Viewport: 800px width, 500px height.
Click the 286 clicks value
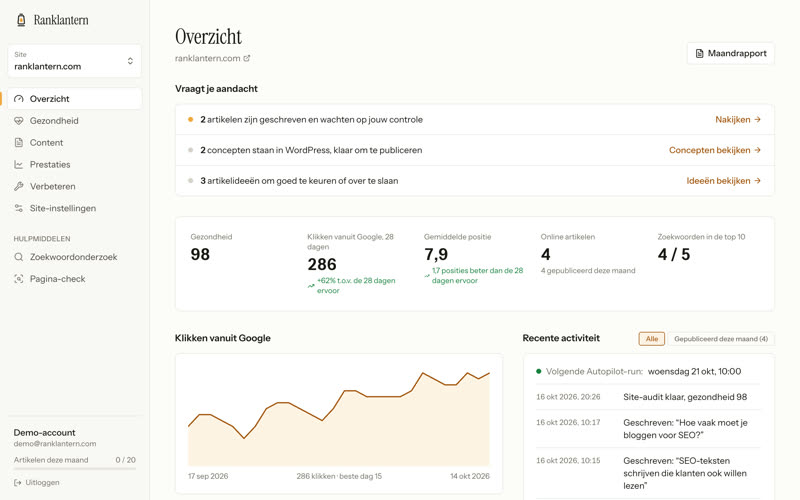pos(322,264)
